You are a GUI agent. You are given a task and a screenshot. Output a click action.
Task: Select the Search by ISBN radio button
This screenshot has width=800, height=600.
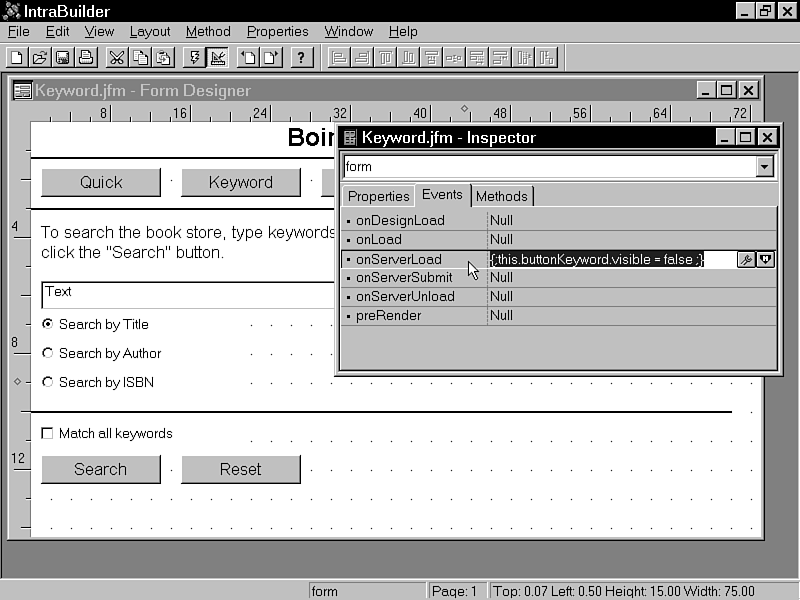(48, 382)
